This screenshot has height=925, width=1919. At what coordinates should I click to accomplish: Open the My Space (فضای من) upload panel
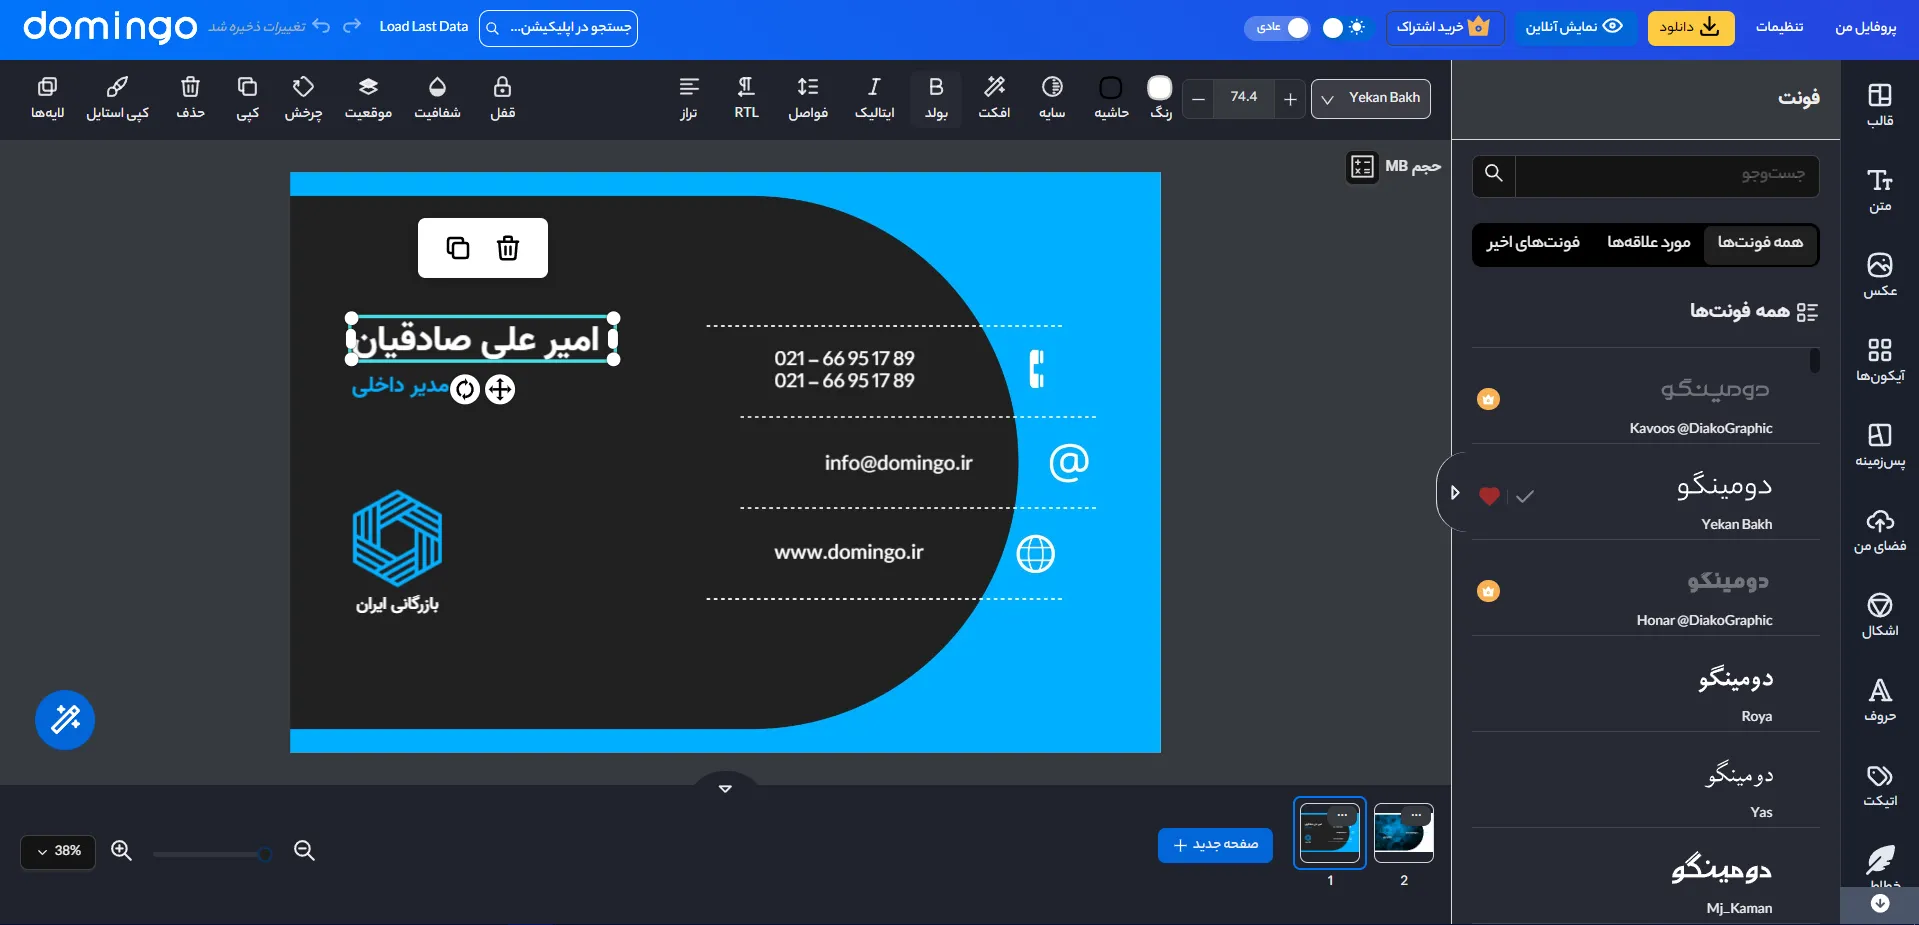click(x=1880, y=530)
